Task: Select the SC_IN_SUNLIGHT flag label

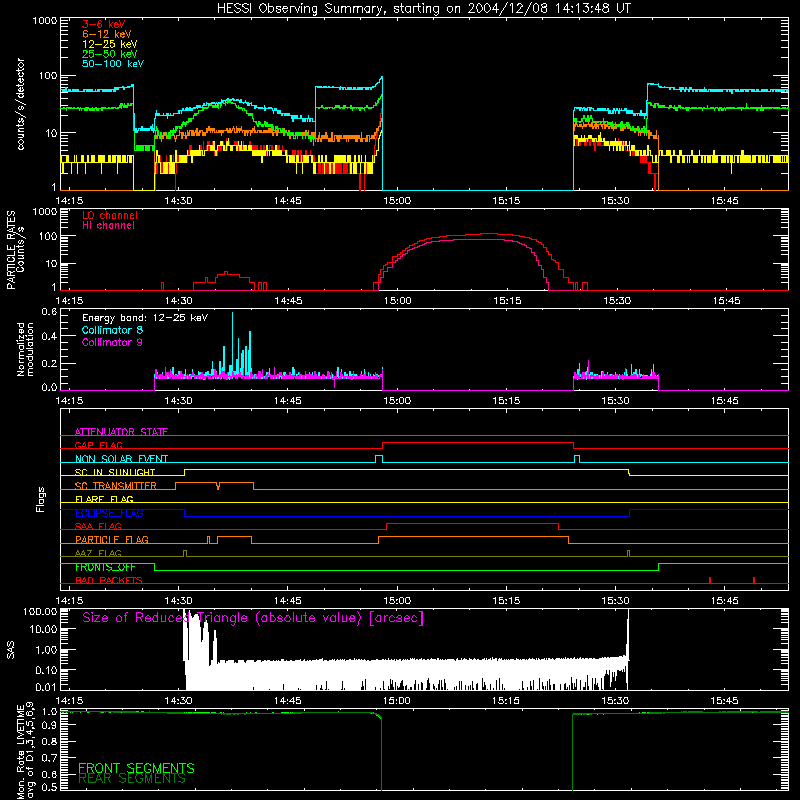Action: (115, 472)
